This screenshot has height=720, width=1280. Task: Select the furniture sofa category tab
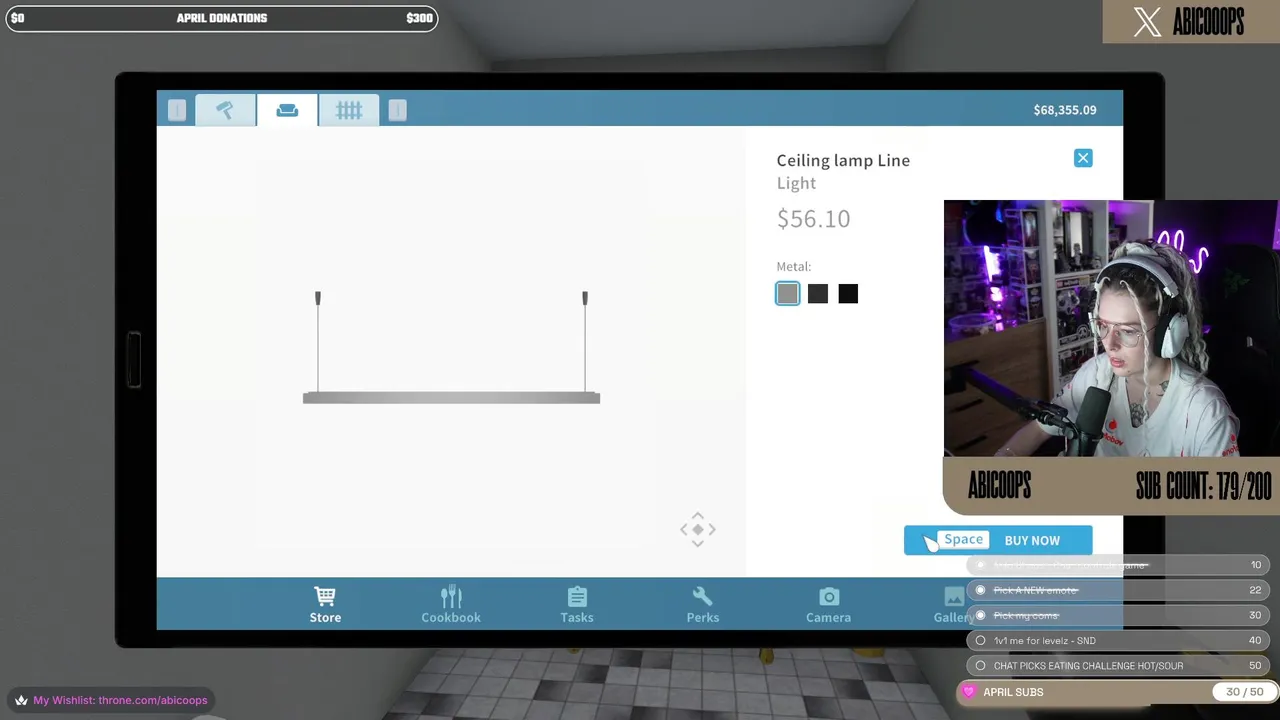(x=287, y=110)
